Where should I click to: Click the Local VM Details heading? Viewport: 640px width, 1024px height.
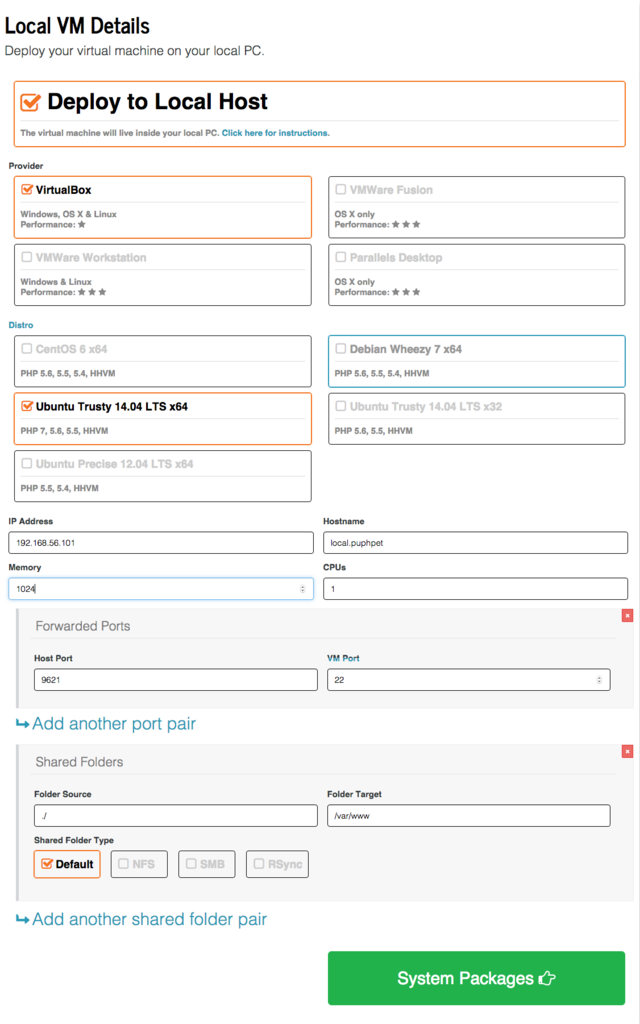77,26
